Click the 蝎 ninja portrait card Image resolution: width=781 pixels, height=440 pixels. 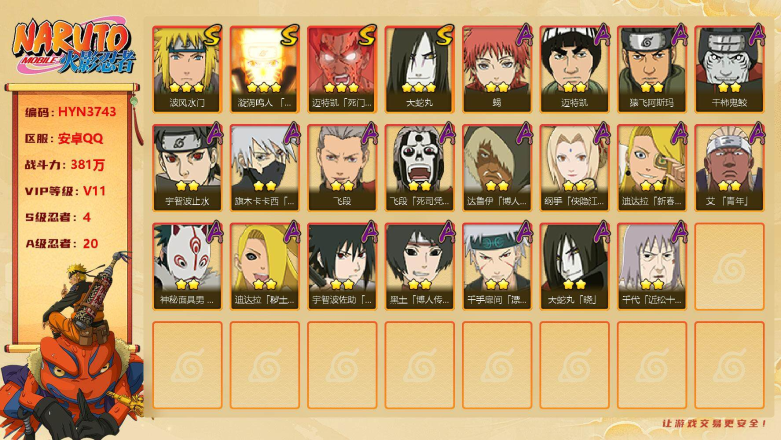(x=497, y=69)
